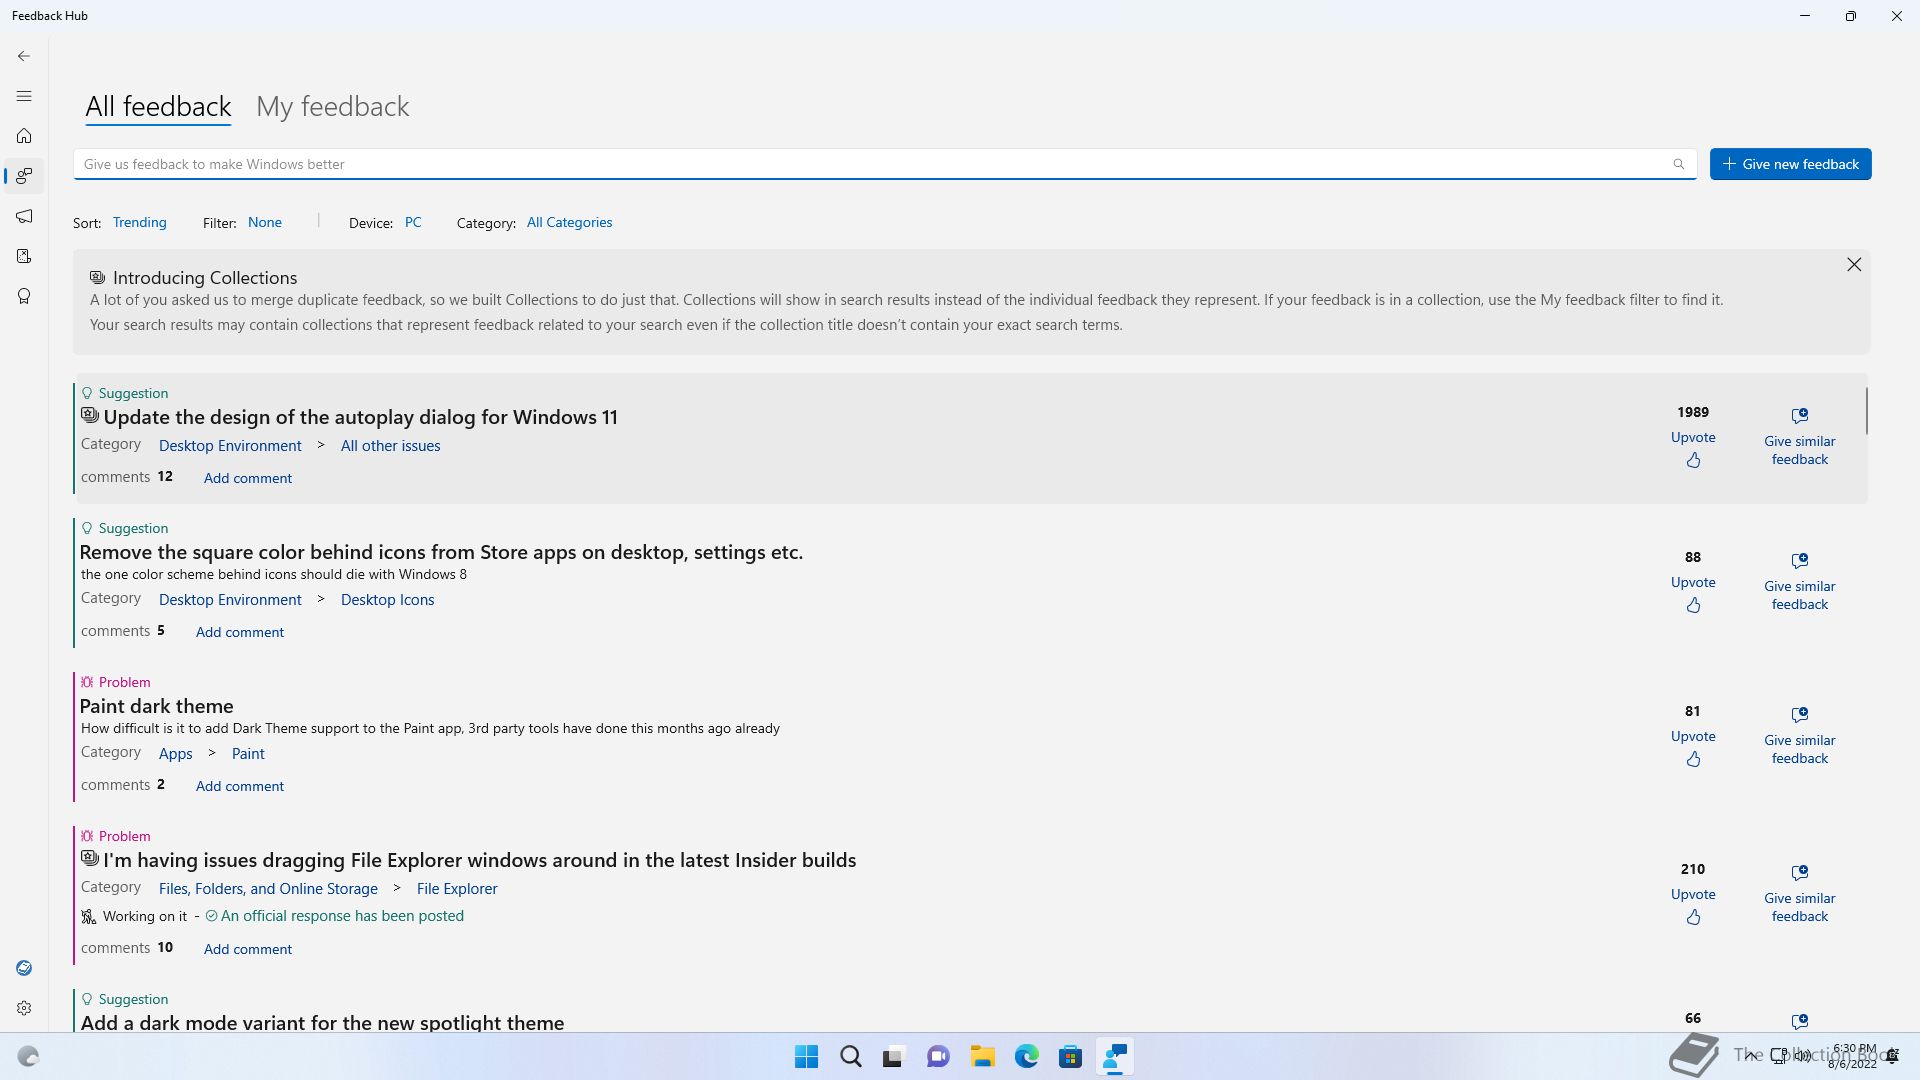The image size is (1920, 1080).
Task: Open 'Remove the square color behind icons' feedback
Action: 441,552
